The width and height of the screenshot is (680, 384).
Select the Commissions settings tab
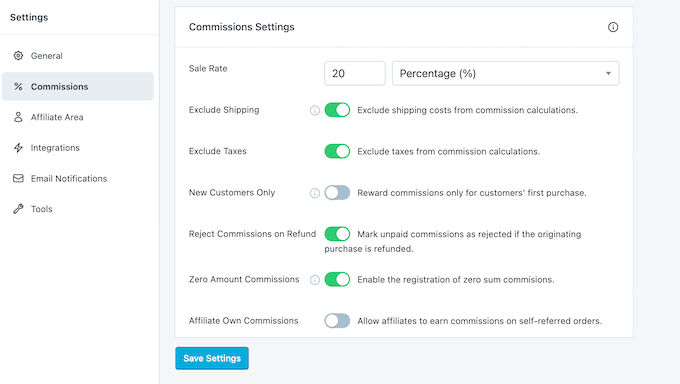click(x=78, y=86)
